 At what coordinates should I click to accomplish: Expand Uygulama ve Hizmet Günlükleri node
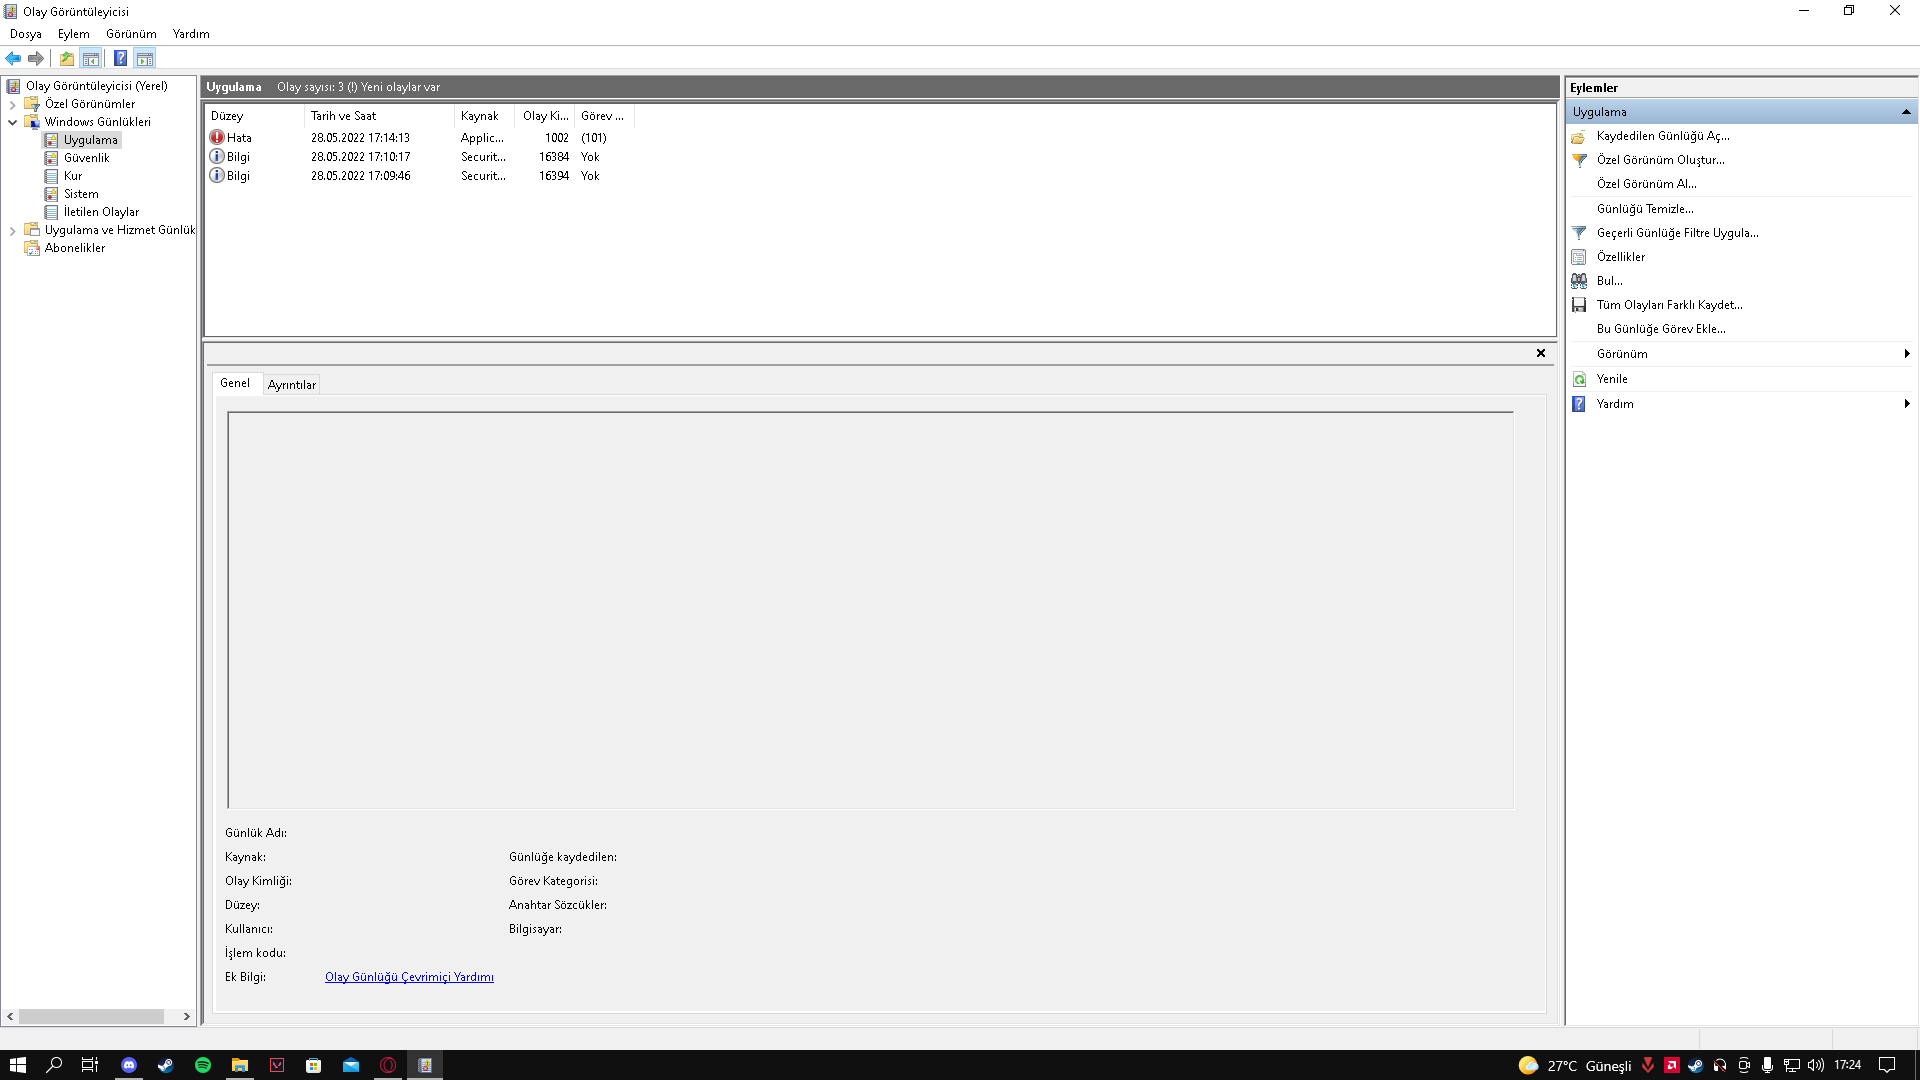point(12,230)
